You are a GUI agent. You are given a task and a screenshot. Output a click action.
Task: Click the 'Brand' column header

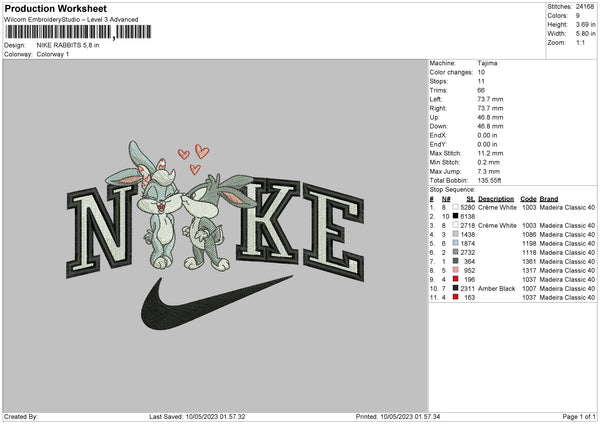pos(549,199)
